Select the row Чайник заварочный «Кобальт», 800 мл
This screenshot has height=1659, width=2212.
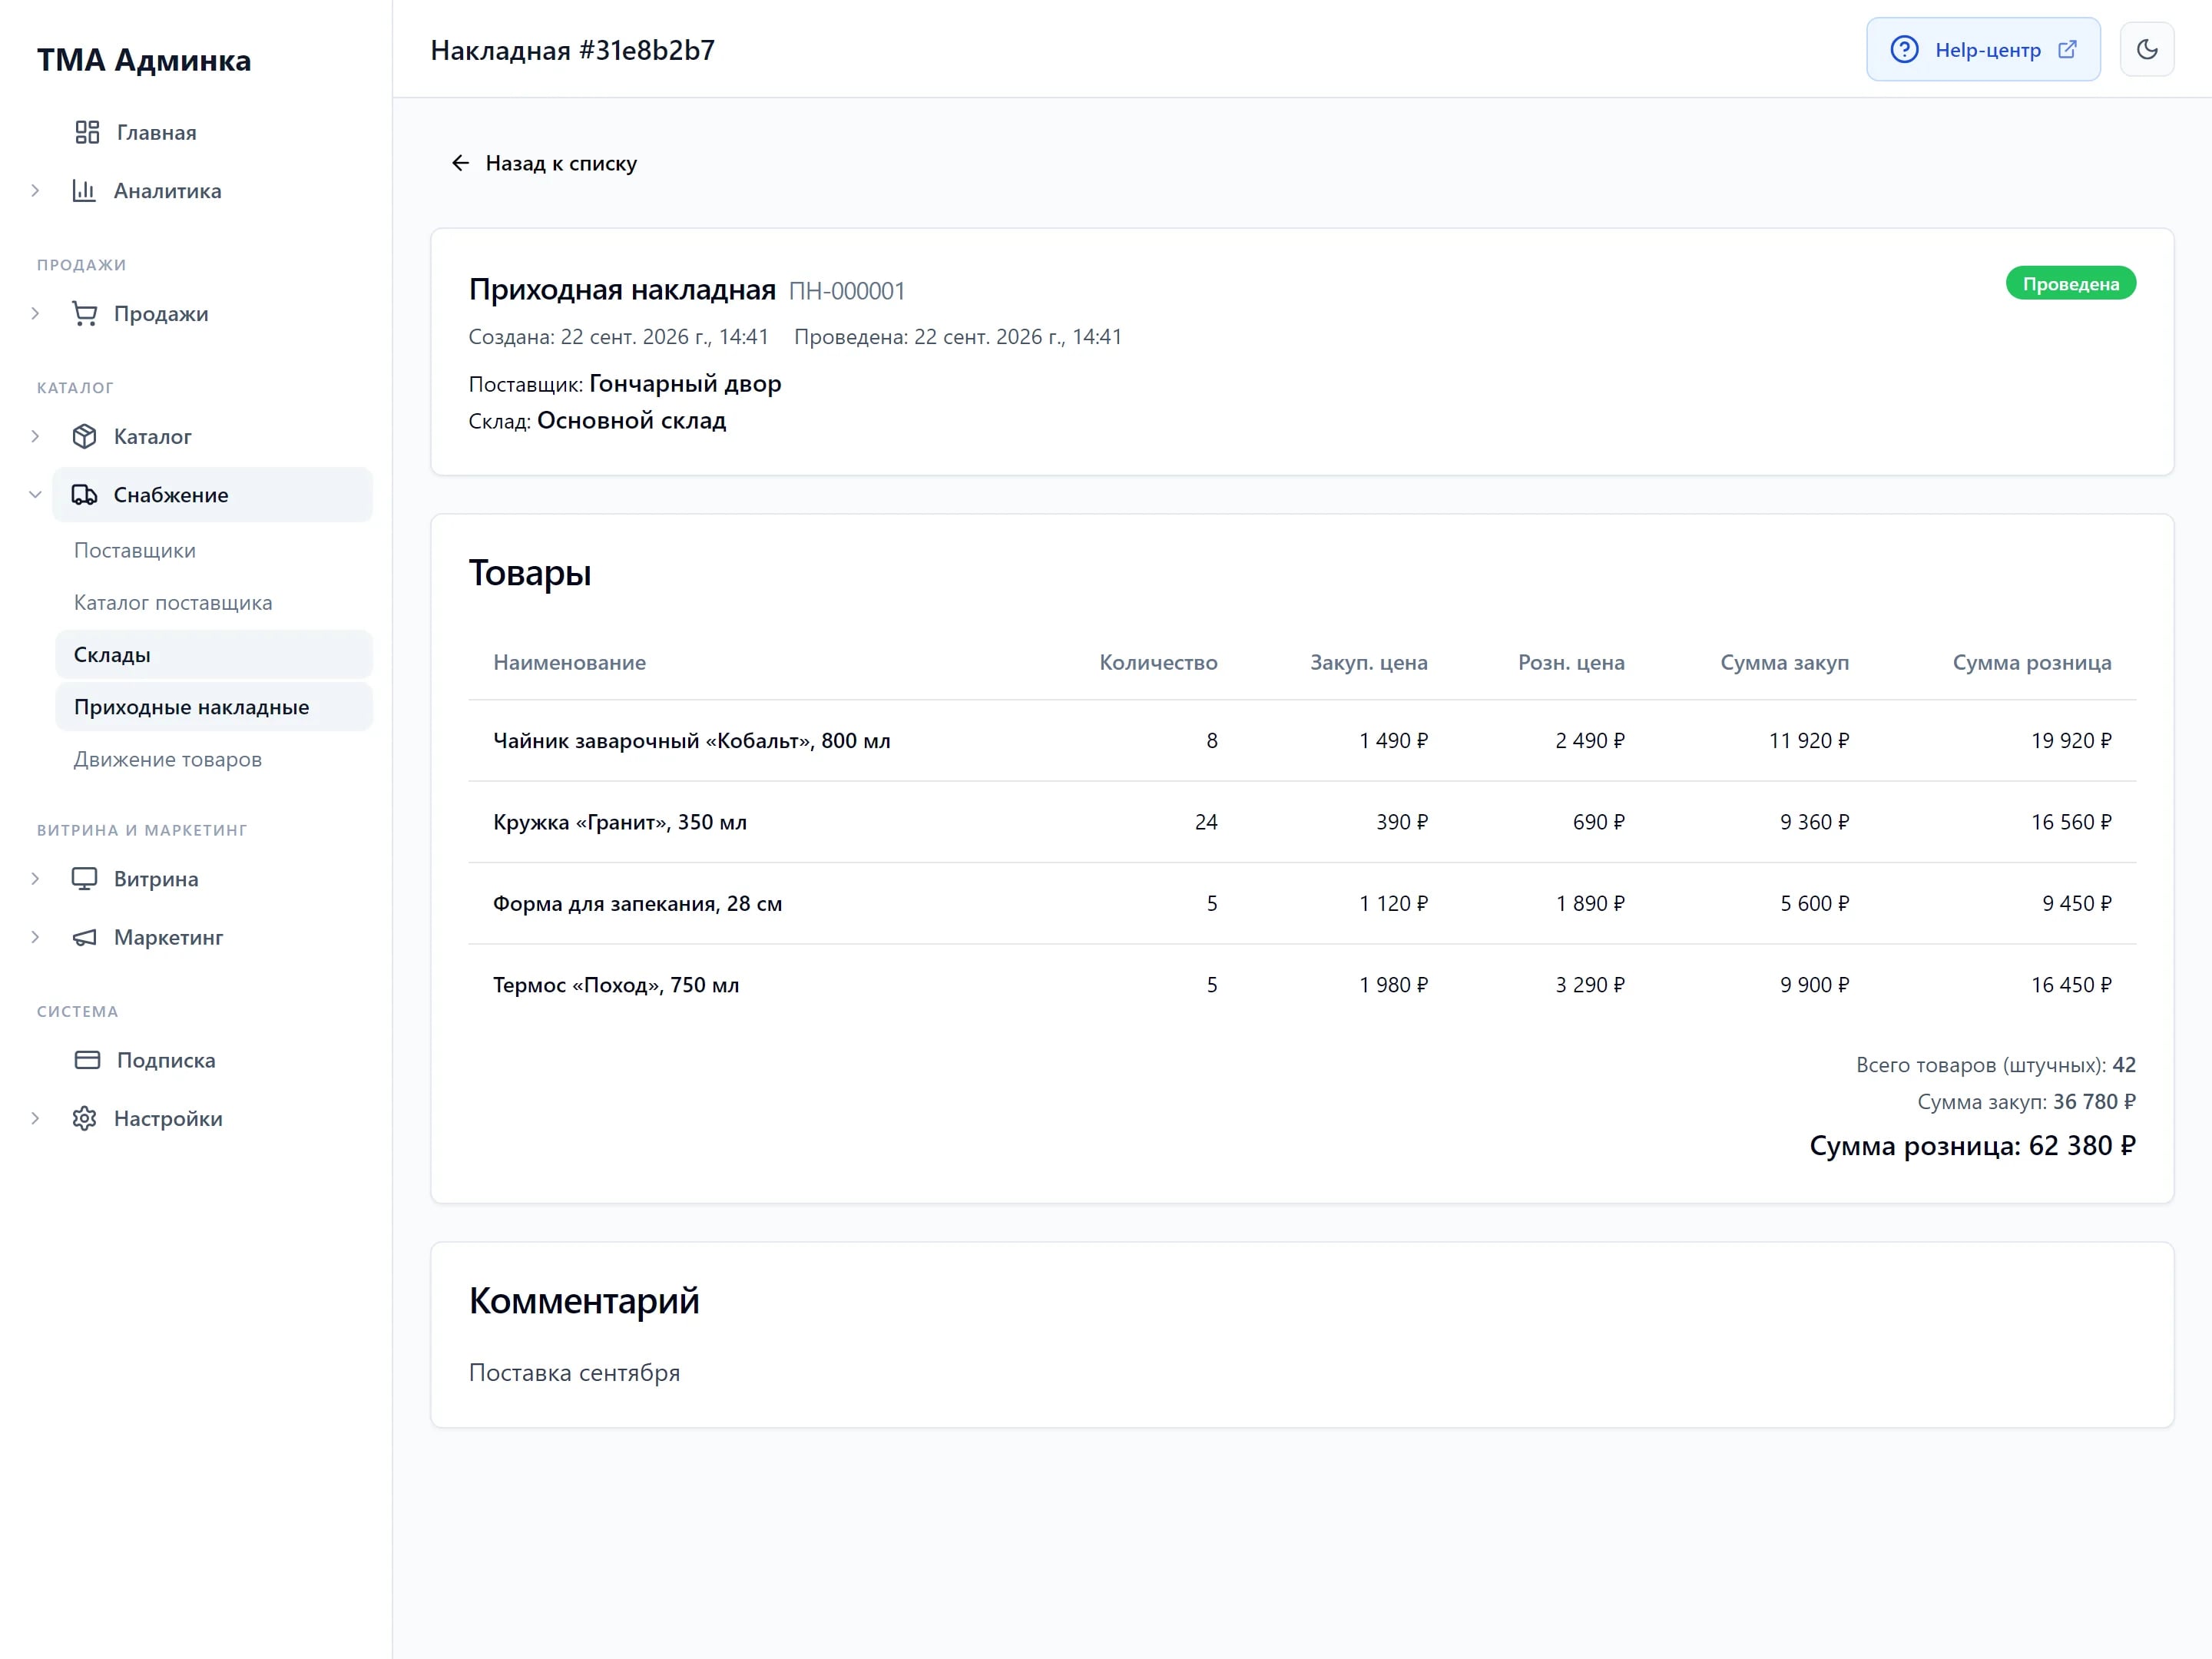click(1302, 741)
